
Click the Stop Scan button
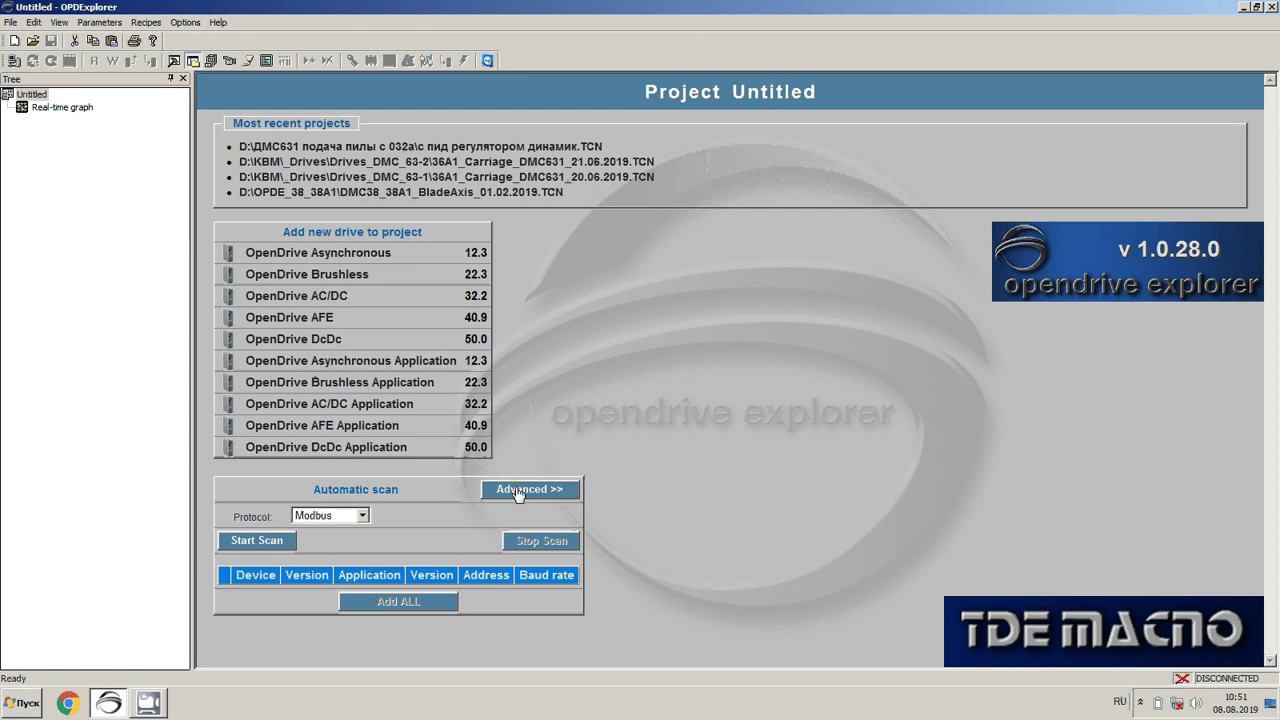(541, 541)
